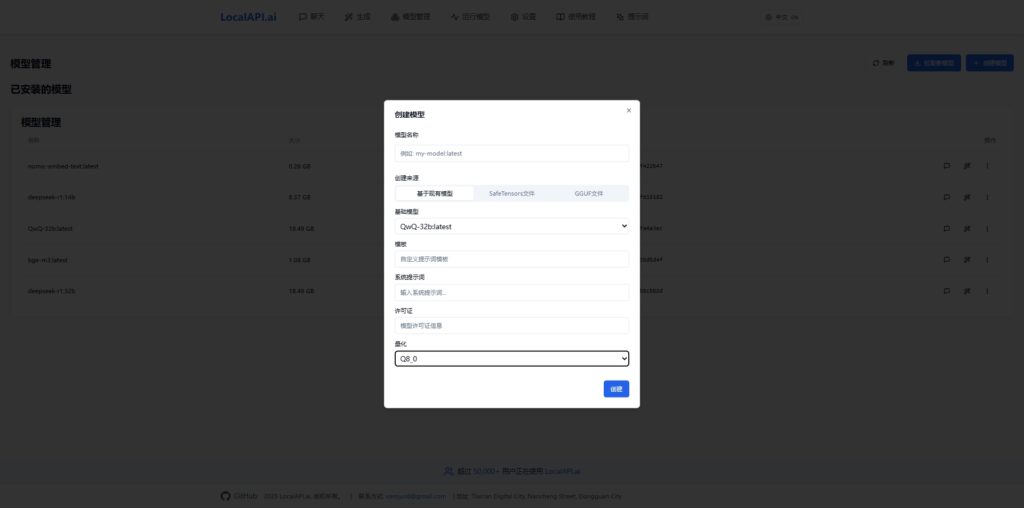
Task: Open the three-dot menu for deepseek-r1:32b row
Action: [987, 290]
